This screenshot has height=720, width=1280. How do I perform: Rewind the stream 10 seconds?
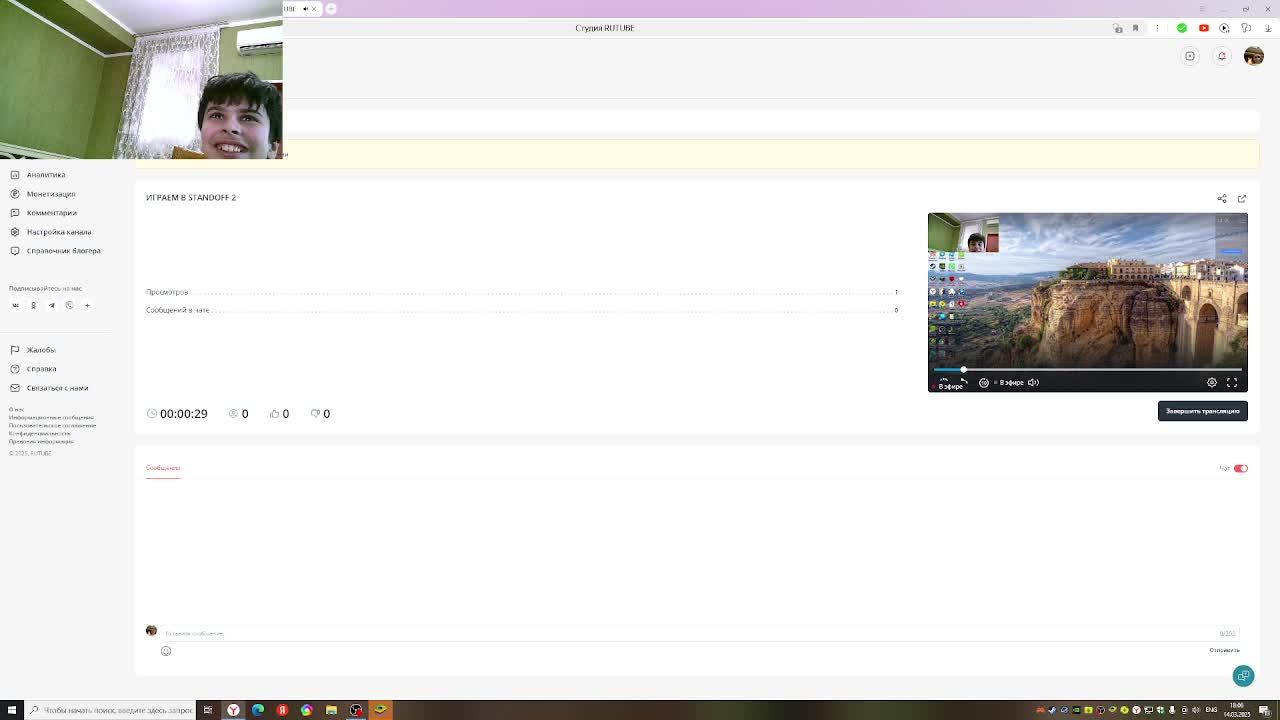(984, 382)
